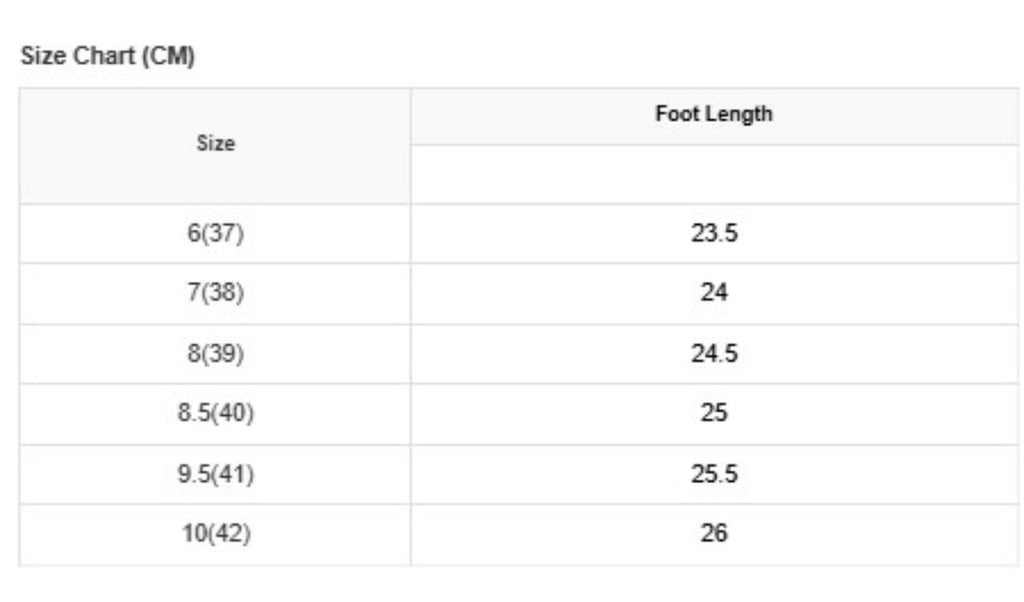Click the 24 foot length value
Image resolution: width=1024 pixels, height=602 pixels.
(x=714, y=294)
